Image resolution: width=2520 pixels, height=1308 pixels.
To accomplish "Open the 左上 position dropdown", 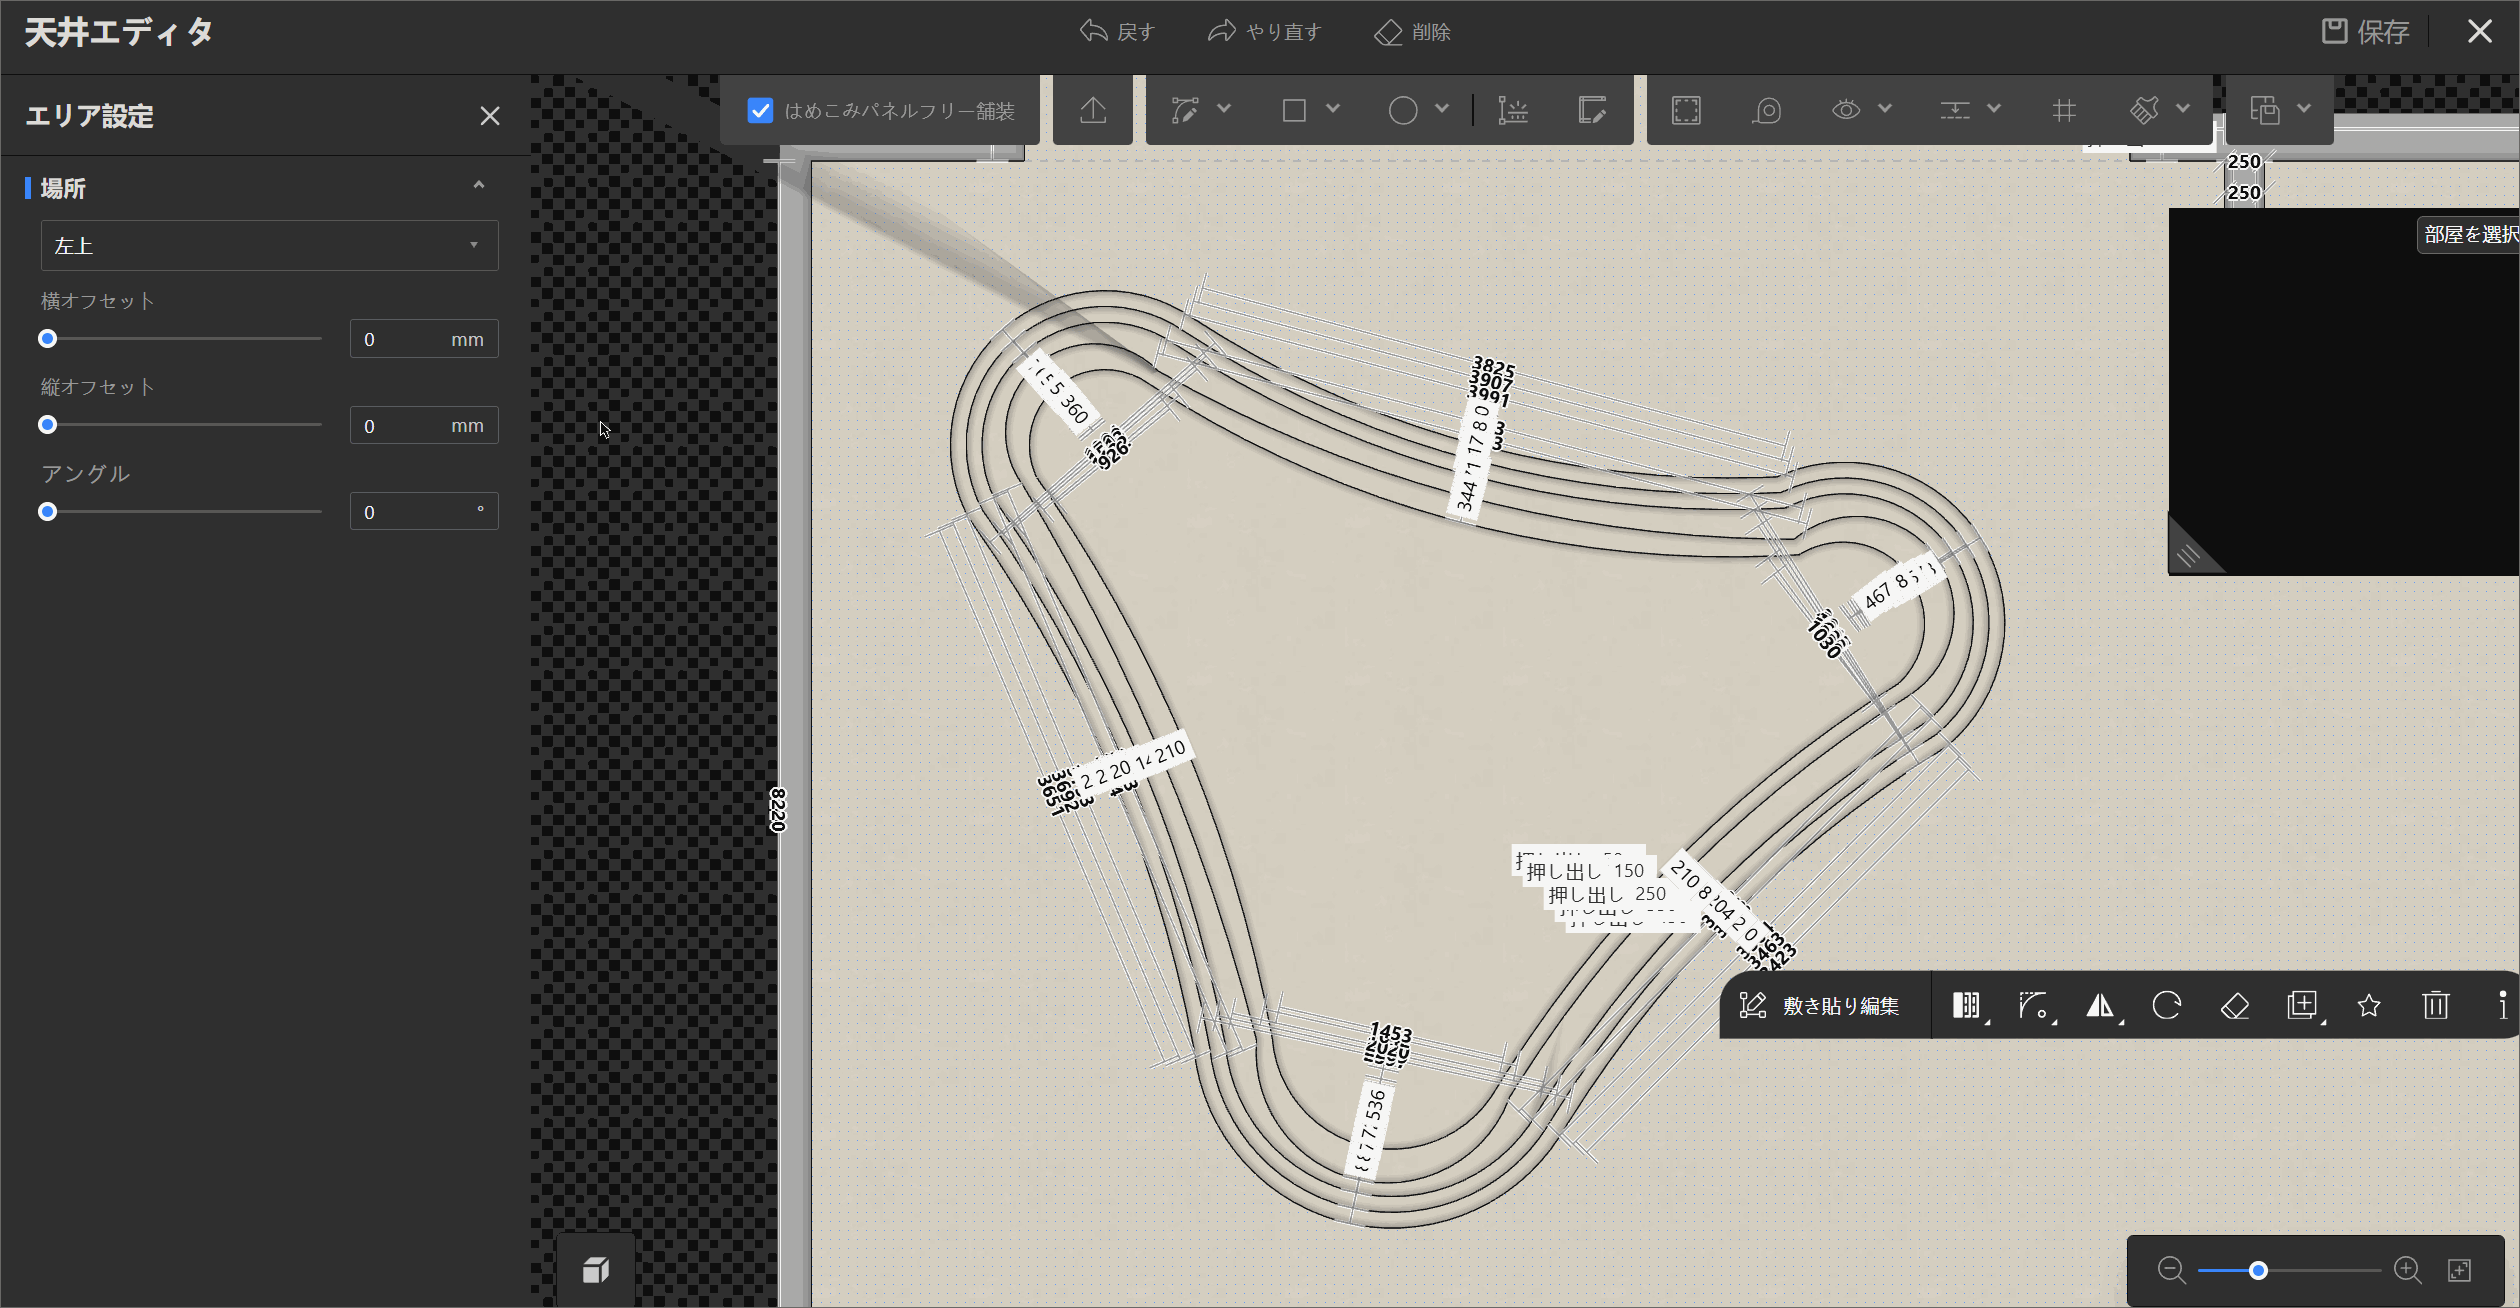I will point(269,246).
